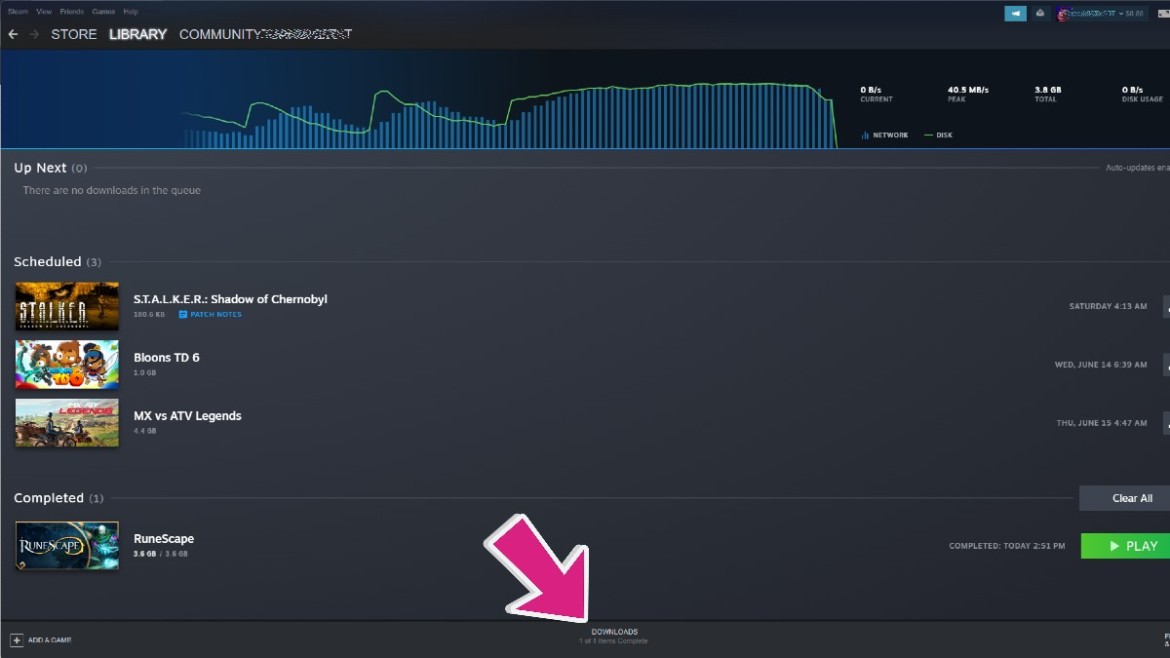Click the back navigation arrow
Viewport: 1170px width, 658px height.
click(x=13, y=35)
